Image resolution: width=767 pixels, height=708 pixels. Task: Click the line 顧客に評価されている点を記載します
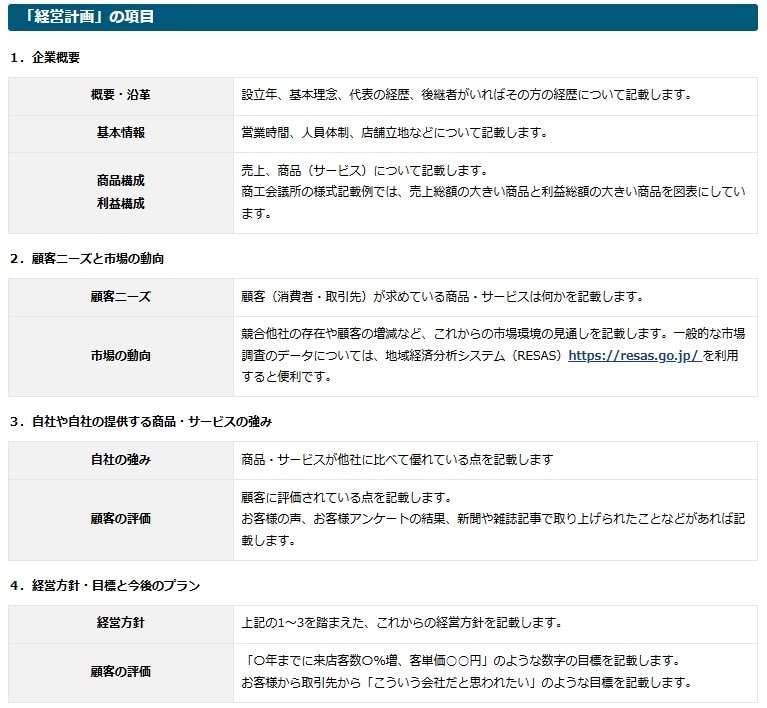347,497
